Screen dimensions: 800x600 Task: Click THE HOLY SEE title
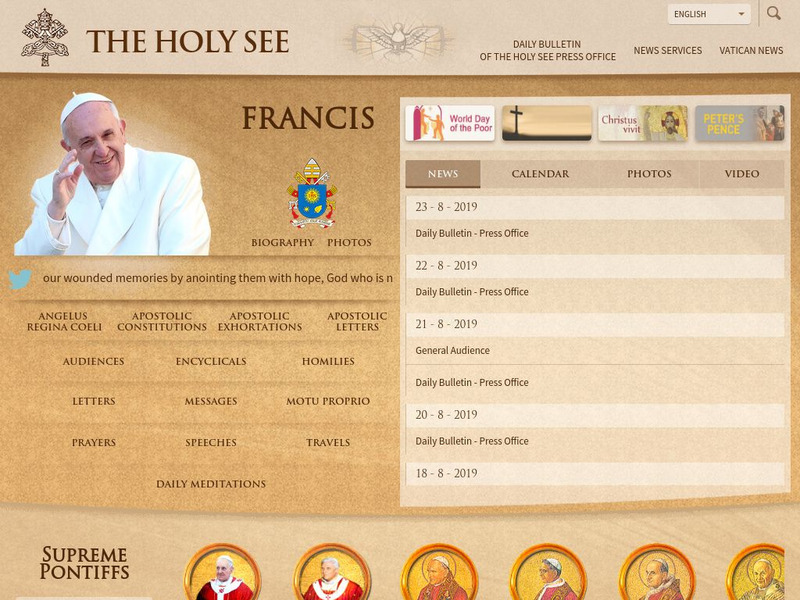[x=188, y=41]
